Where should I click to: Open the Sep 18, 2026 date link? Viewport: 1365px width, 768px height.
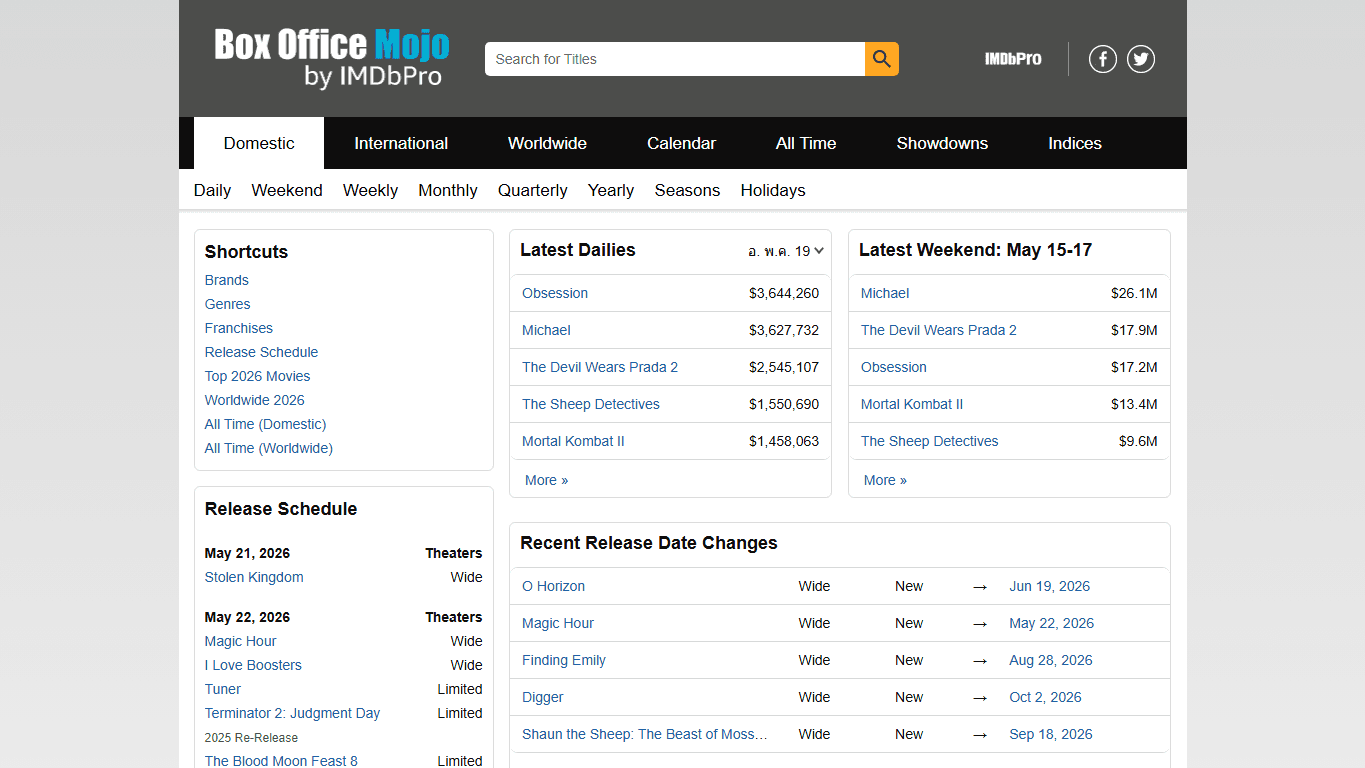(x=1051, y=734)
